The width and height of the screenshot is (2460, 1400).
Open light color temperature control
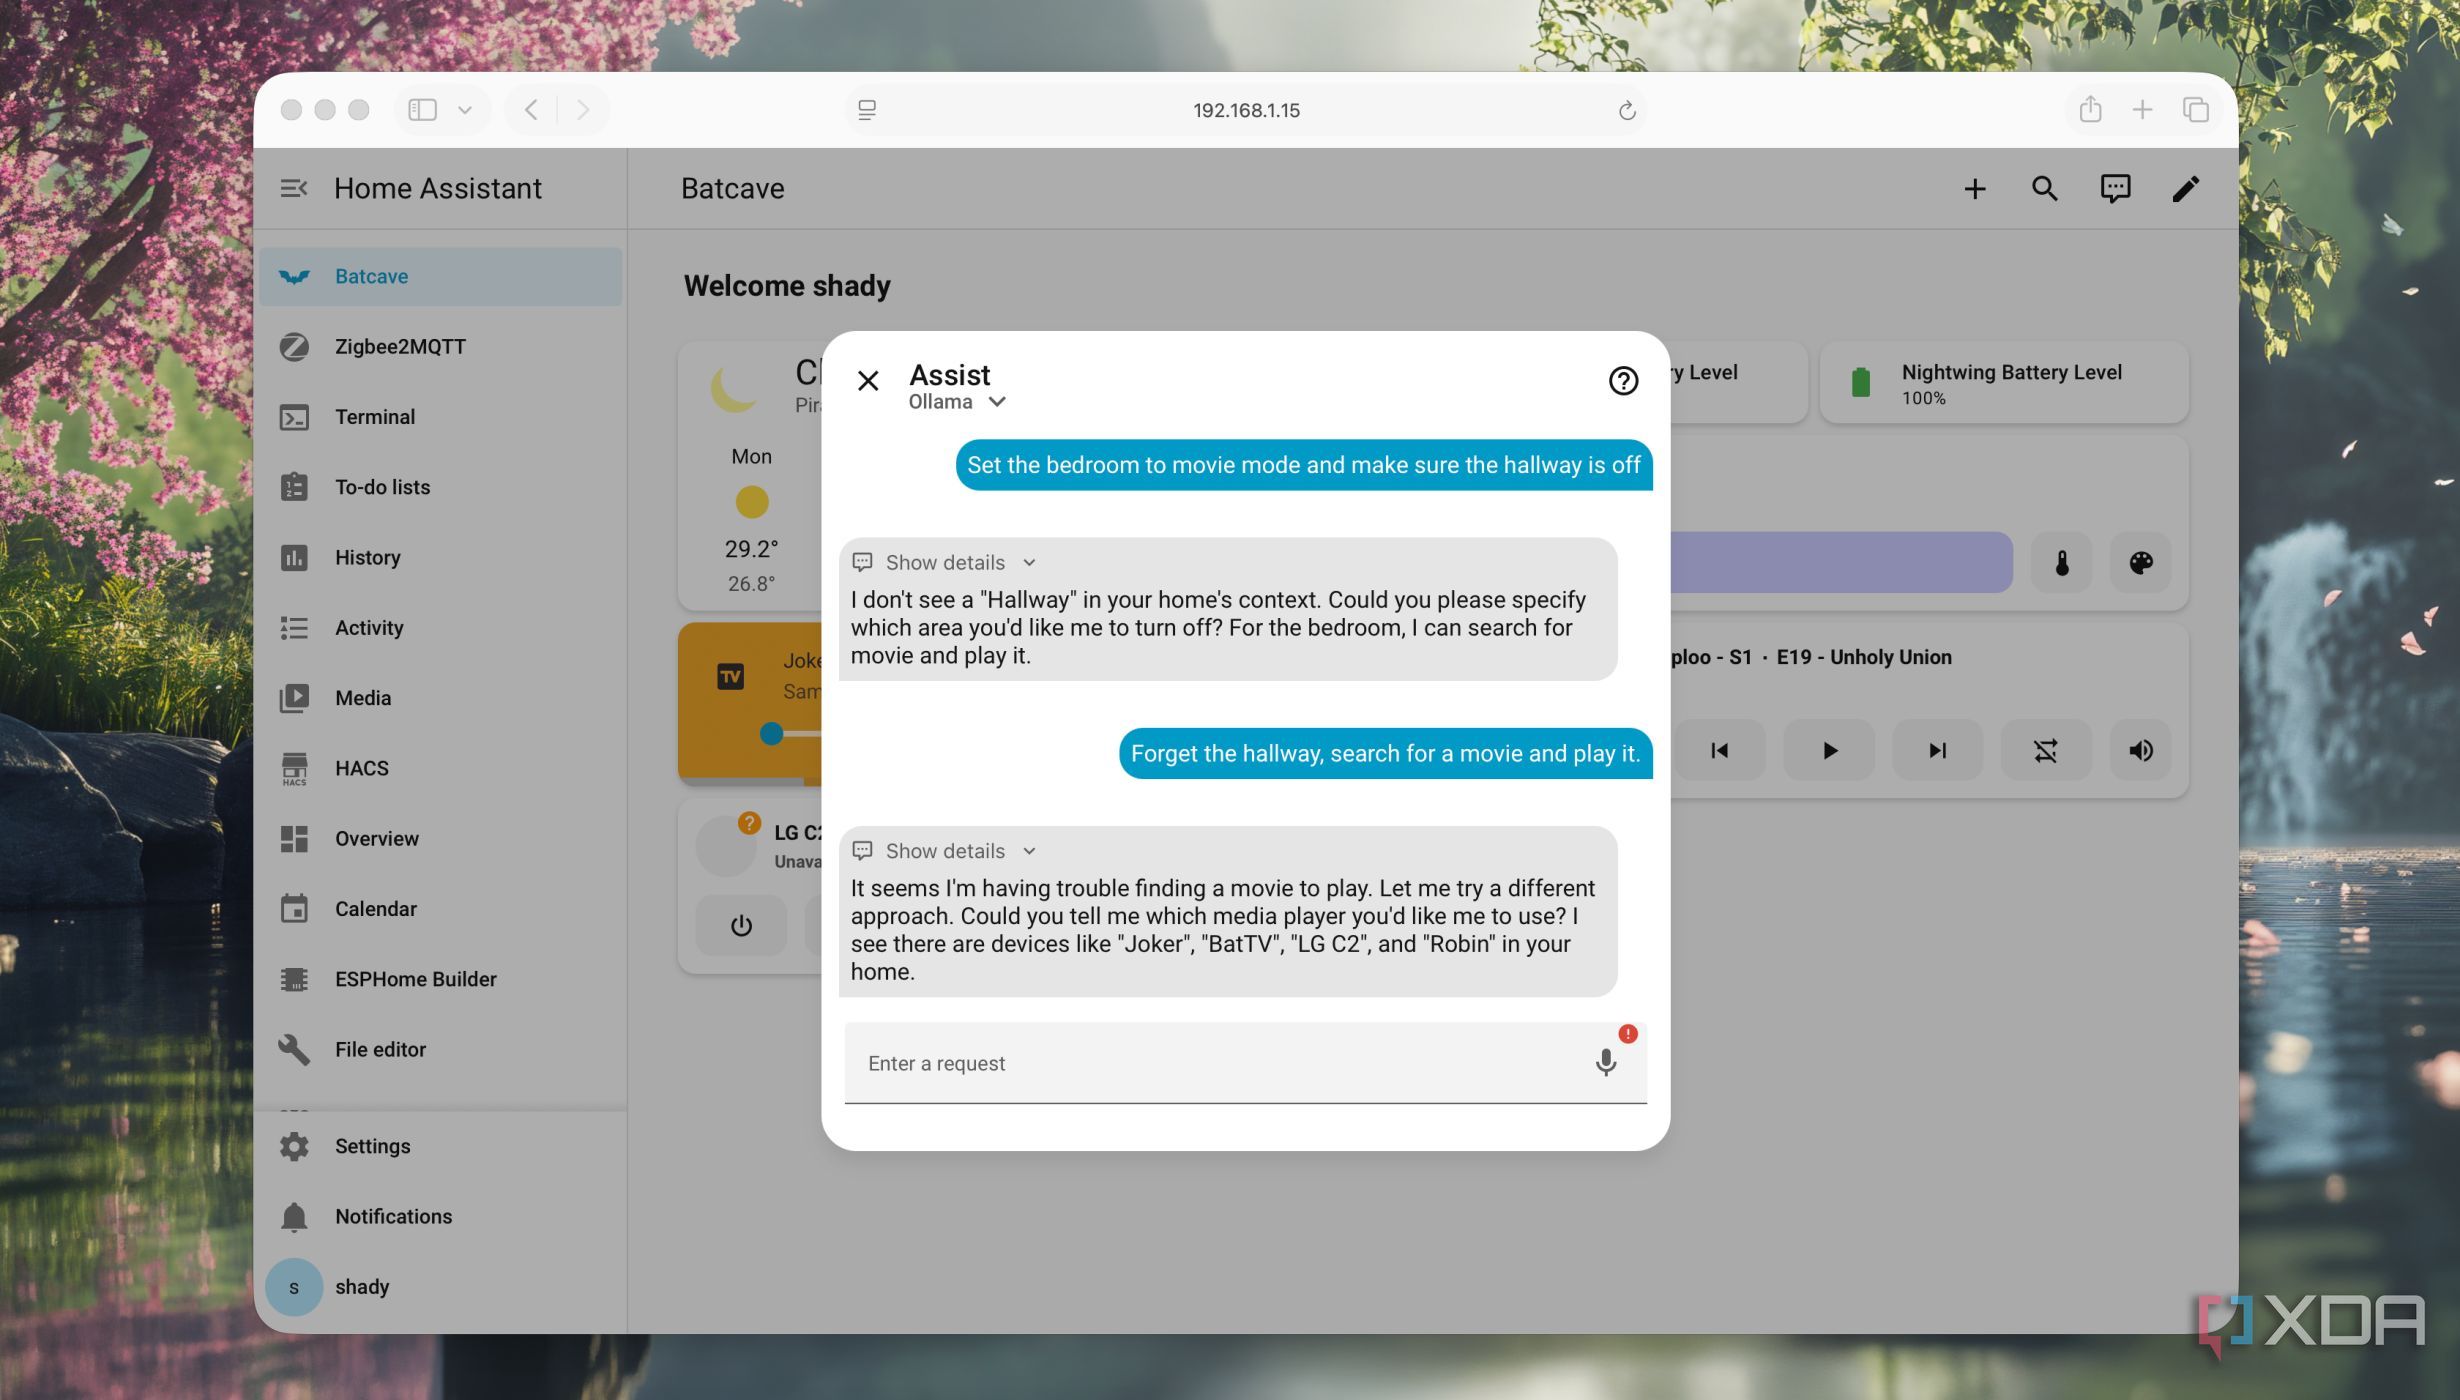click(x=2061, y=562)
